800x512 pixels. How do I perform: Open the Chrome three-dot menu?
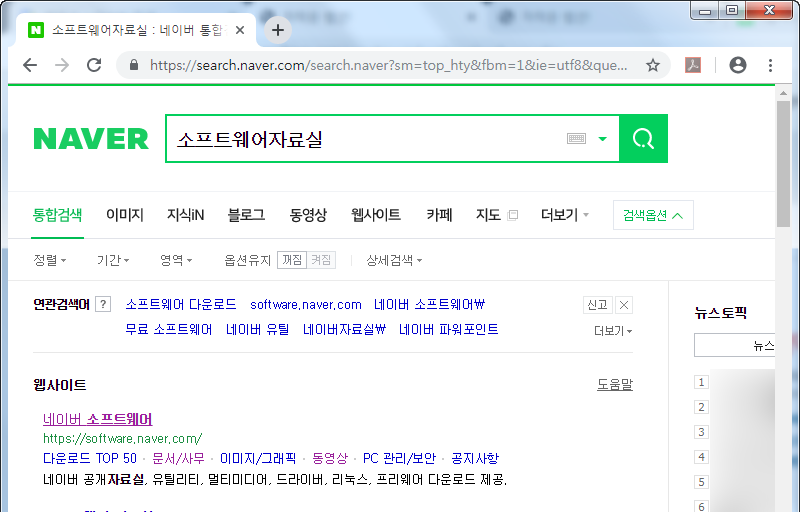(770, 65)
